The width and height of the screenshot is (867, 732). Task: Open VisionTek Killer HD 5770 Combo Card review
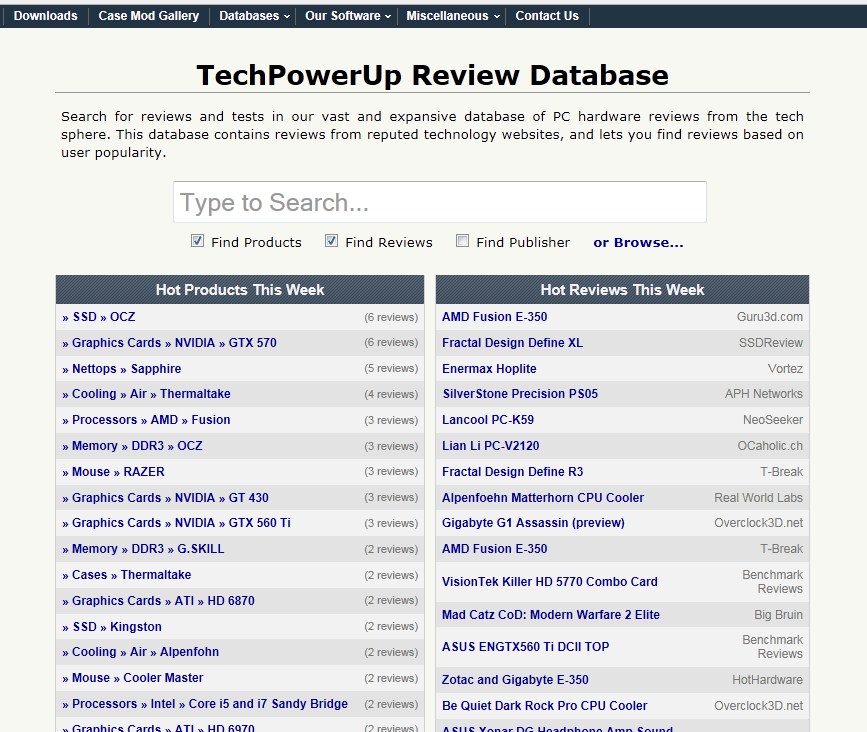[550, 582]
